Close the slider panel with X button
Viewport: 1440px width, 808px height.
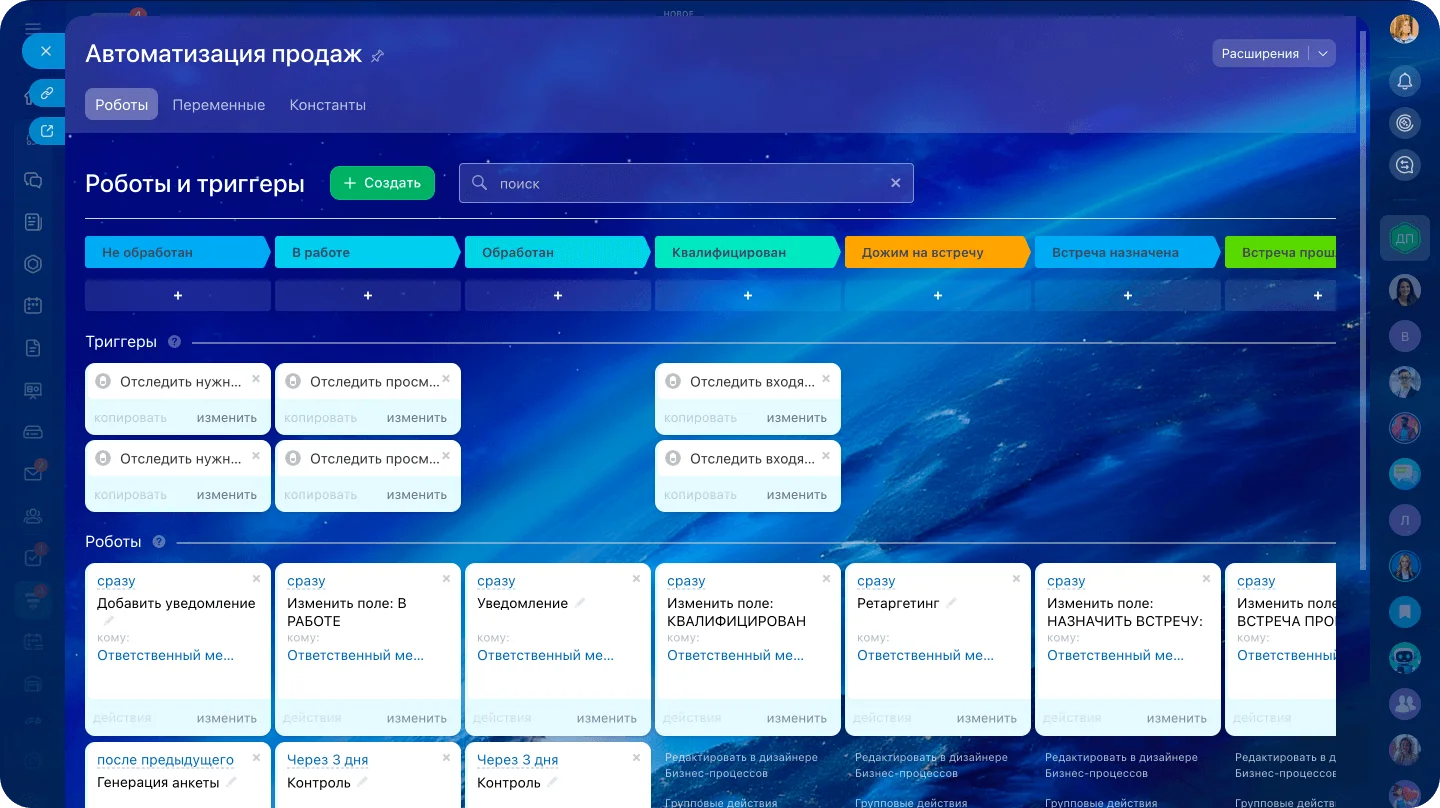pyautogui.click(x=45, y=51)
